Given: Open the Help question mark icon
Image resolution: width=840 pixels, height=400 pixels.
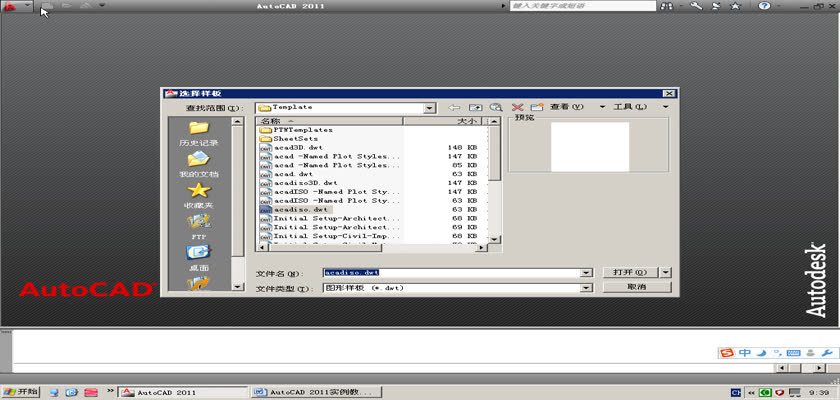Looking at the screenshot, I should pos(764,6).
